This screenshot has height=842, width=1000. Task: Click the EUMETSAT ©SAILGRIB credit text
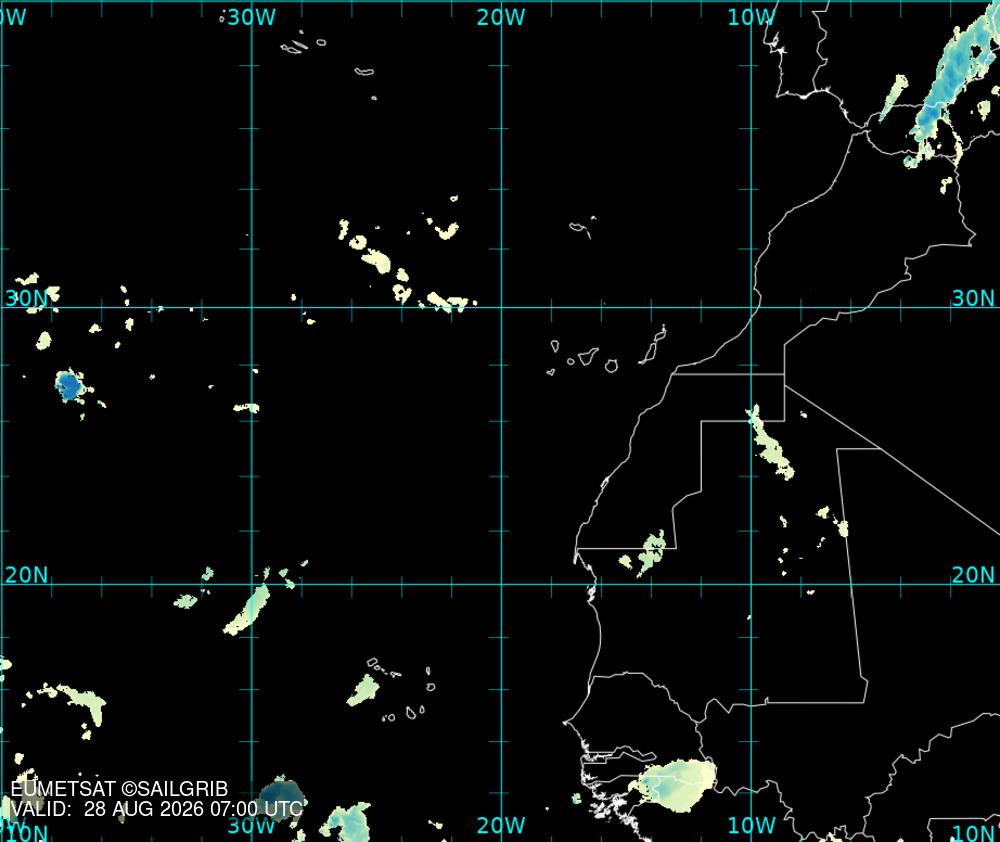coord(119,789)
